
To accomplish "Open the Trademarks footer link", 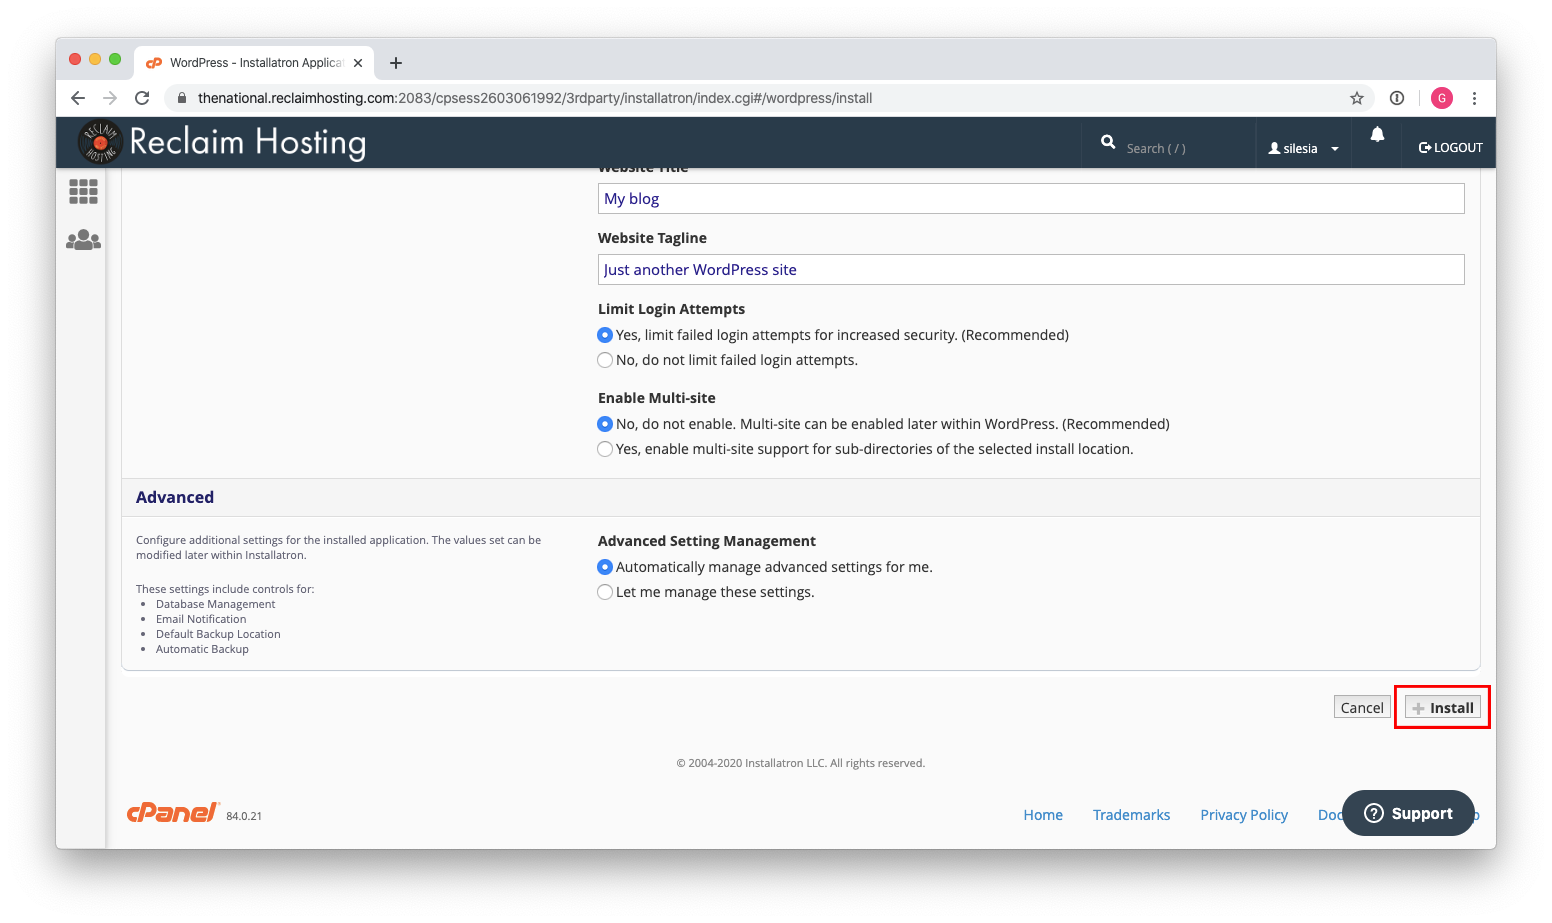I will [x=1131, y=815].
